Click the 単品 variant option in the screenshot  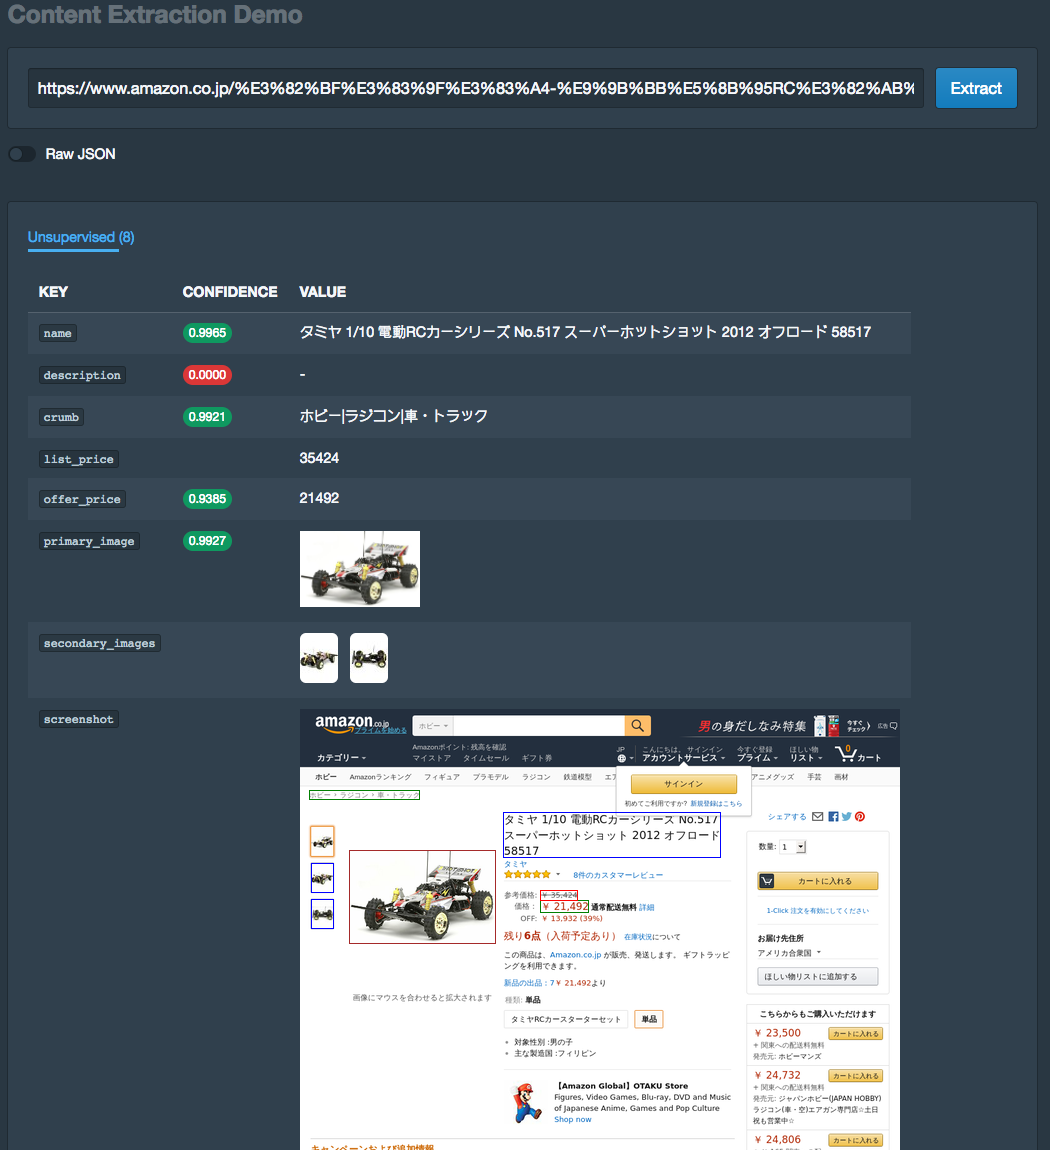(x=649, y=1019)
